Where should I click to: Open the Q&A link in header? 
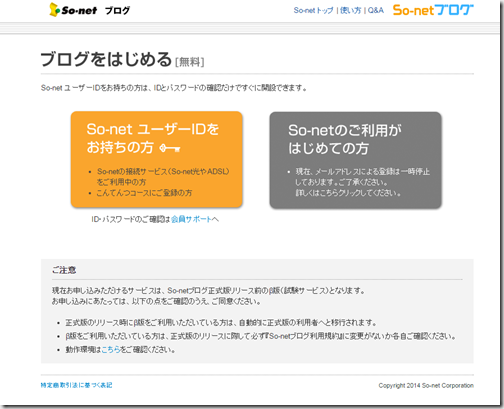coord(376,10)
